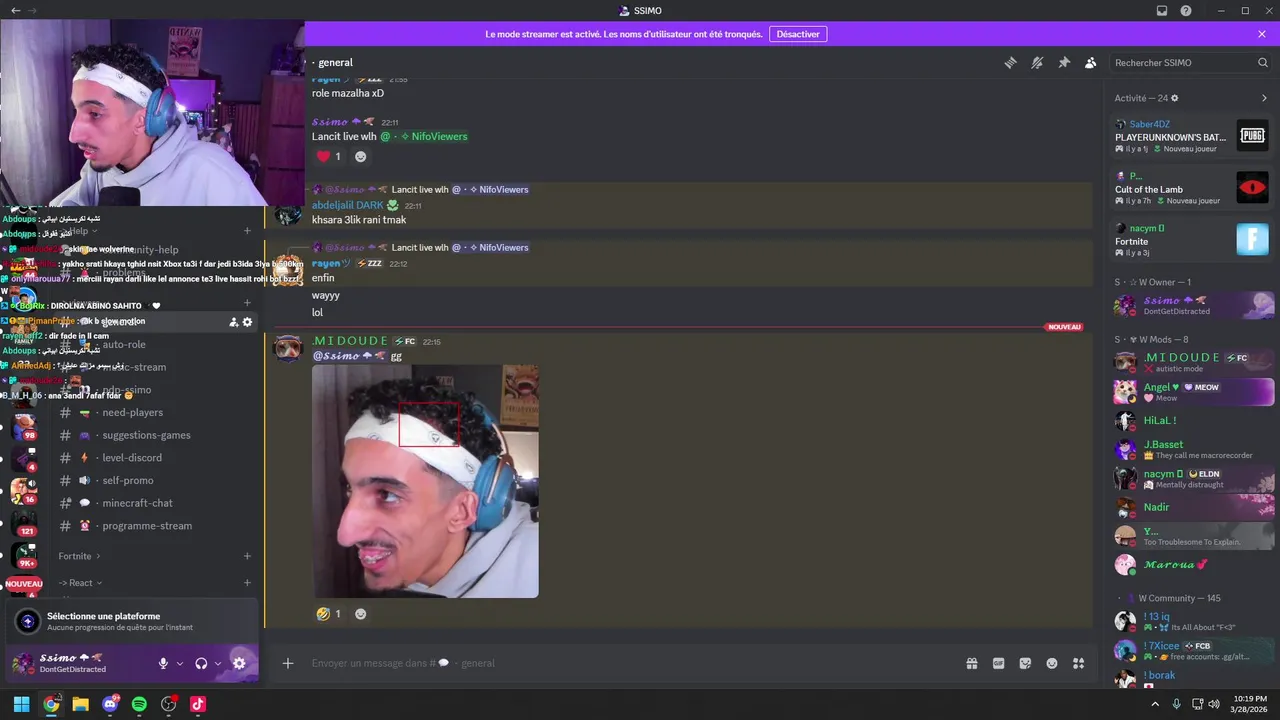Screen dimensions: 1280x720
Task: Open the sticker picker
Action: [1025, 663]
